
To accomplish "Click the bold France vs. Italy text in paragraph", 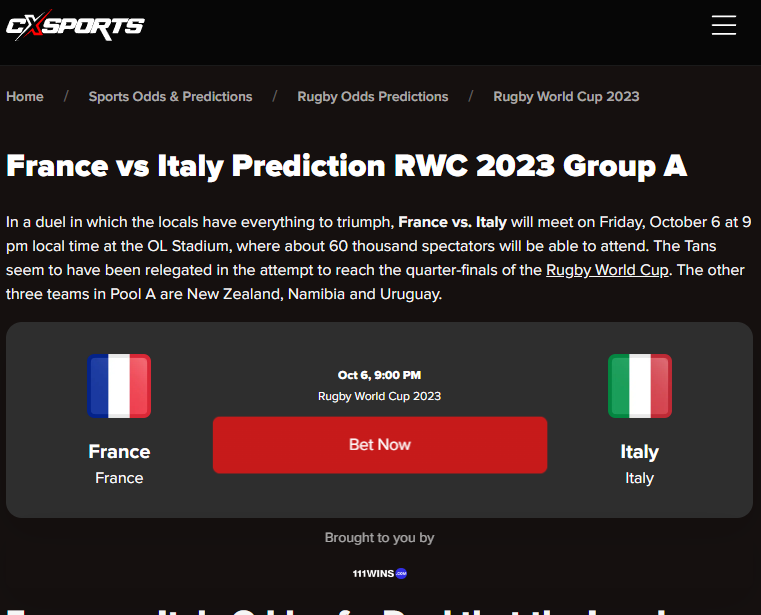I will click(x=452, y=222).
